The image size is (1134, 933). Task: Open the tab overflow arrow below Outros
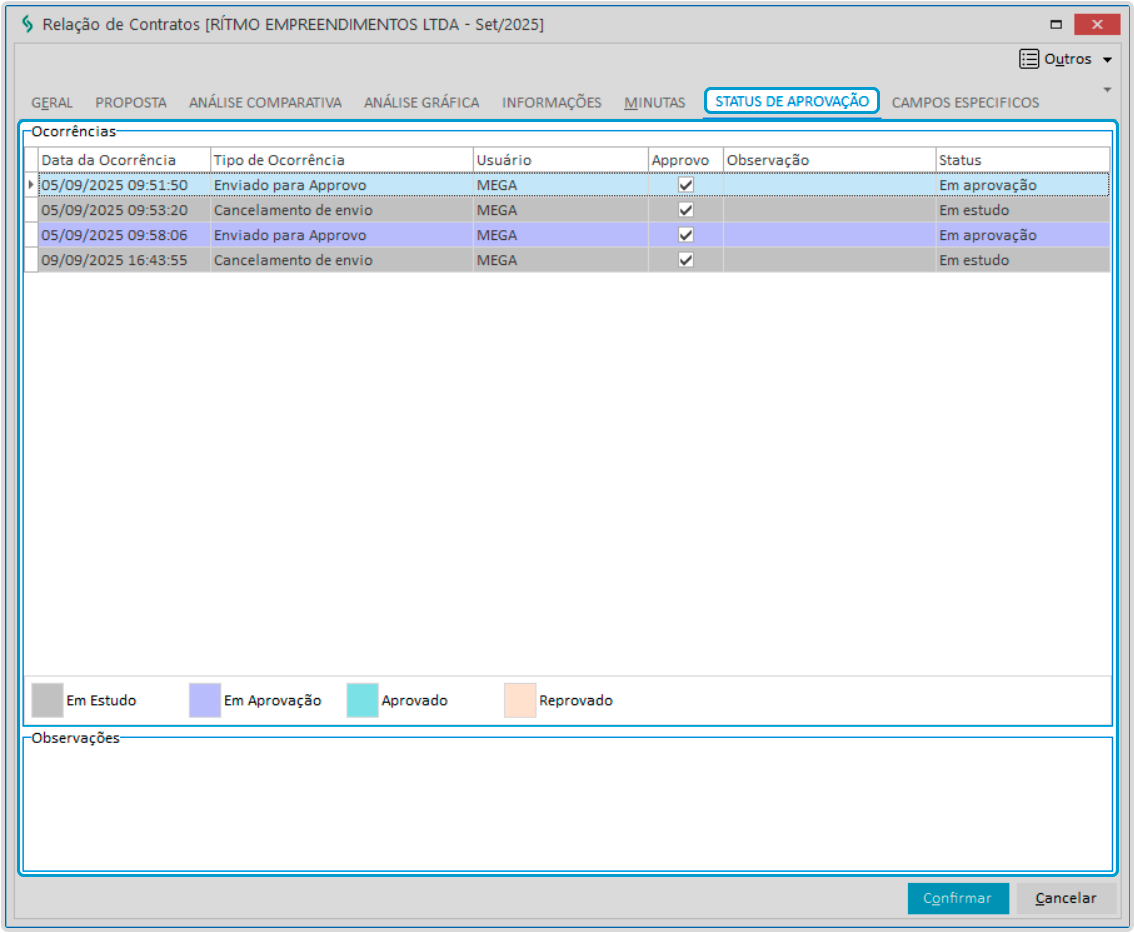[1107, 90]
